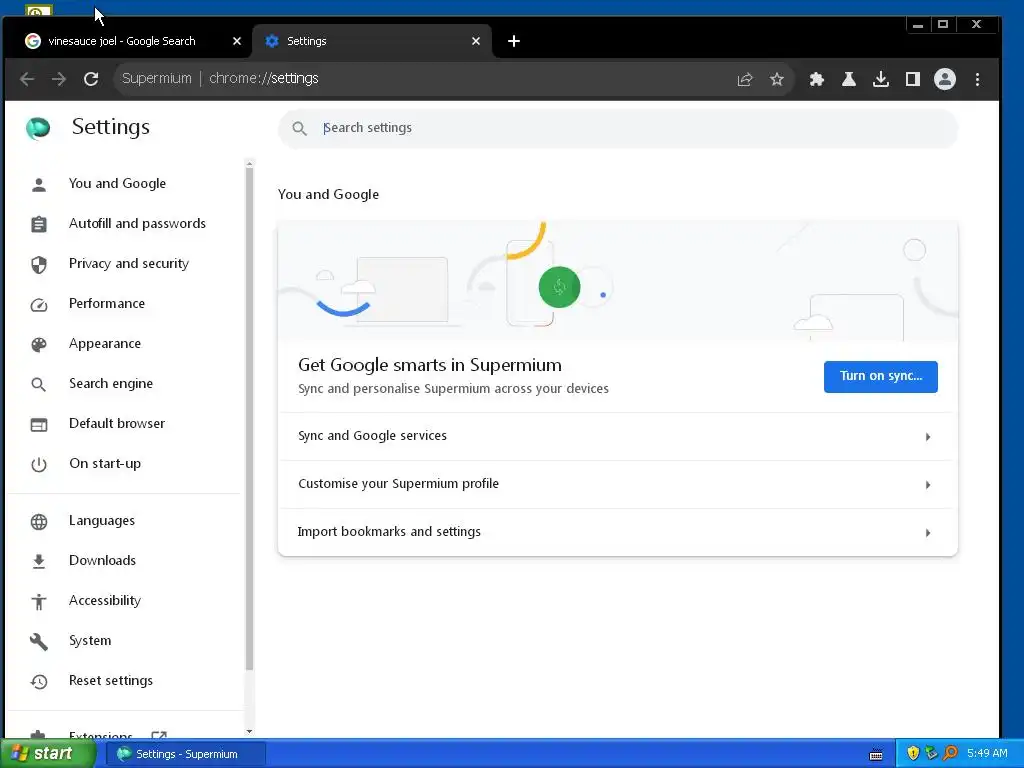
Task: Click the Supermium logo beside Settings title
Action: (38, 127)
